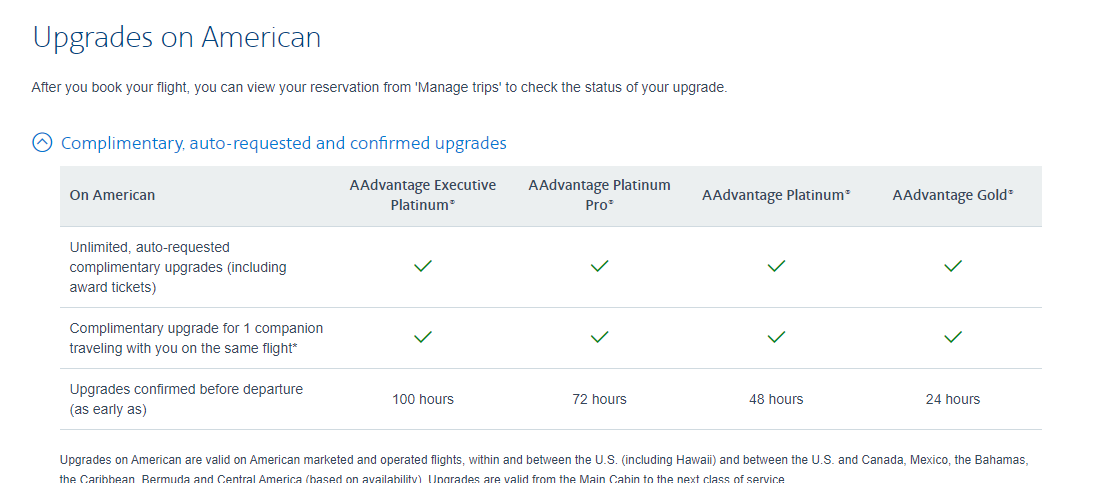Viewport: 1119px width, 483px height.
Task: Click Executive Platinum companion upgrade checkmark
Action: [x=422, y=337]
